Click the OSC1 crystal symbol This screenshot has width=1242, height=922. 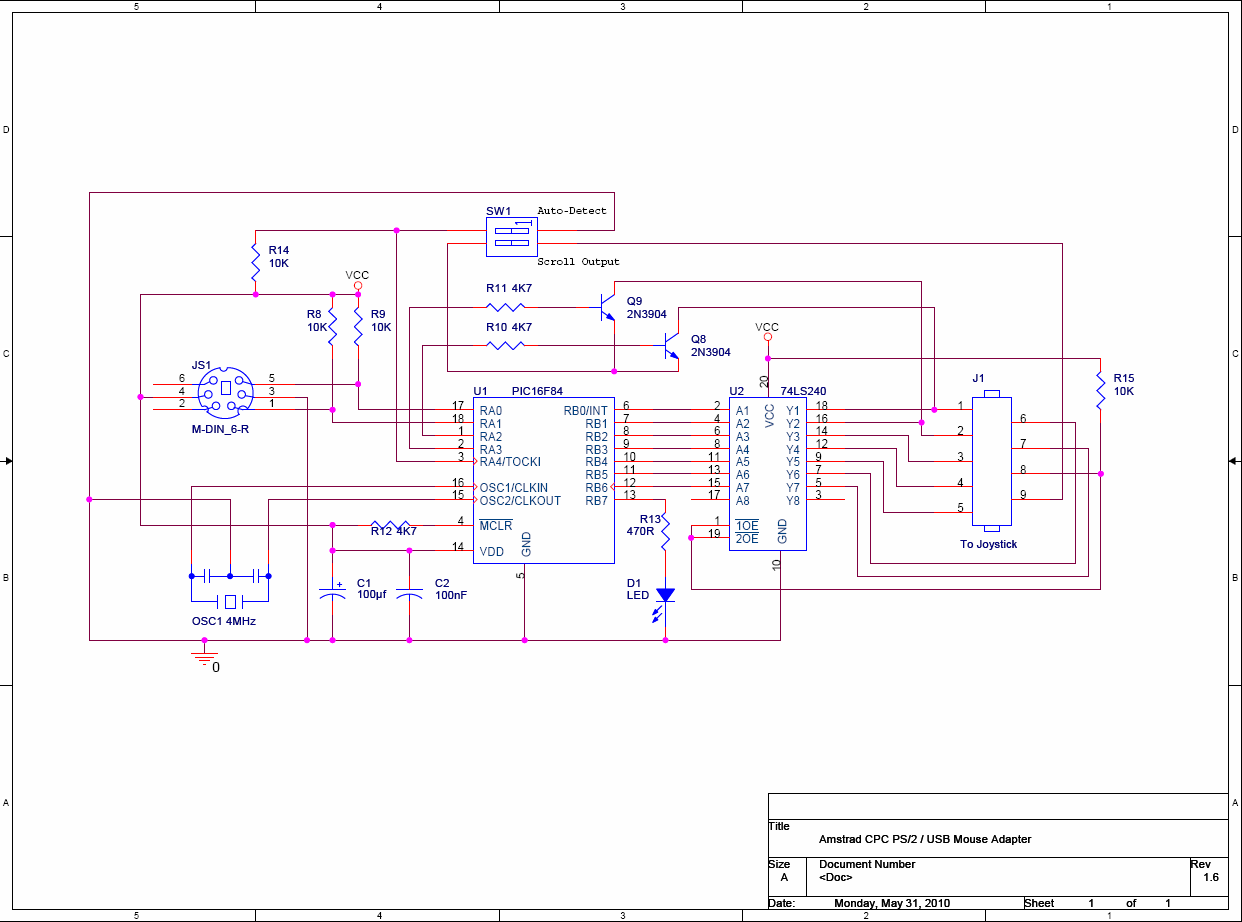point(230,601)
